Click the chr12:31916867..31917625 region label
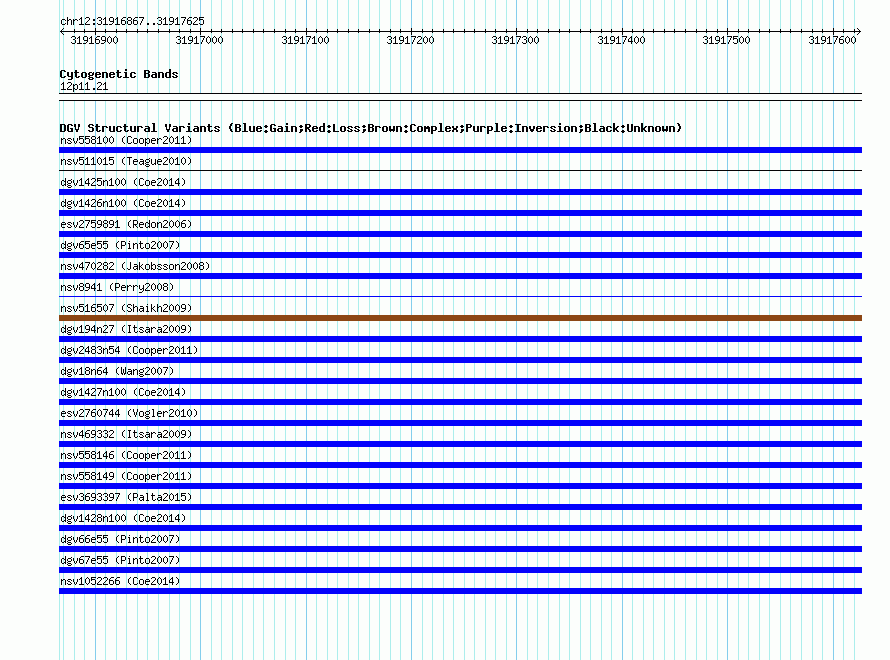This screenshot has height=660, width=890. [x=132, y=22]
